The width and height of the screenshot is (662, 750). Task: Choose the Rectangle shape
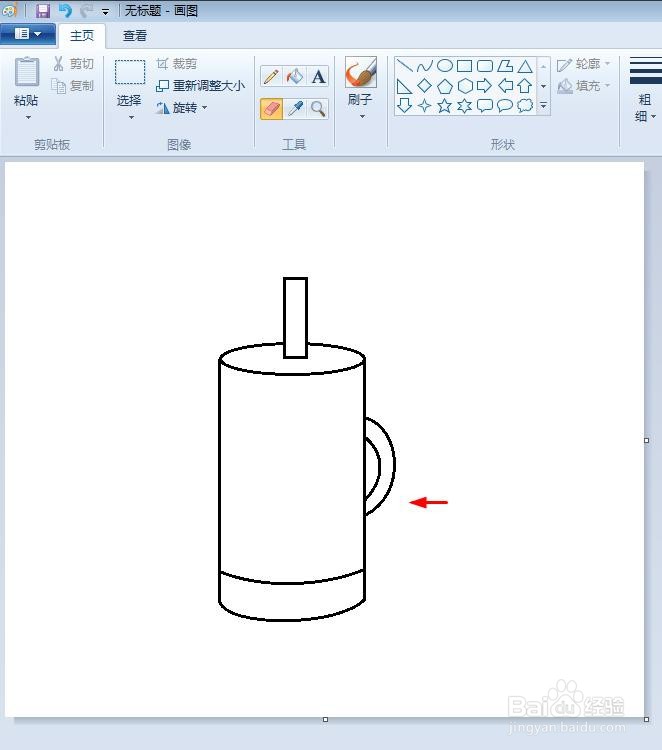(464, 66)
